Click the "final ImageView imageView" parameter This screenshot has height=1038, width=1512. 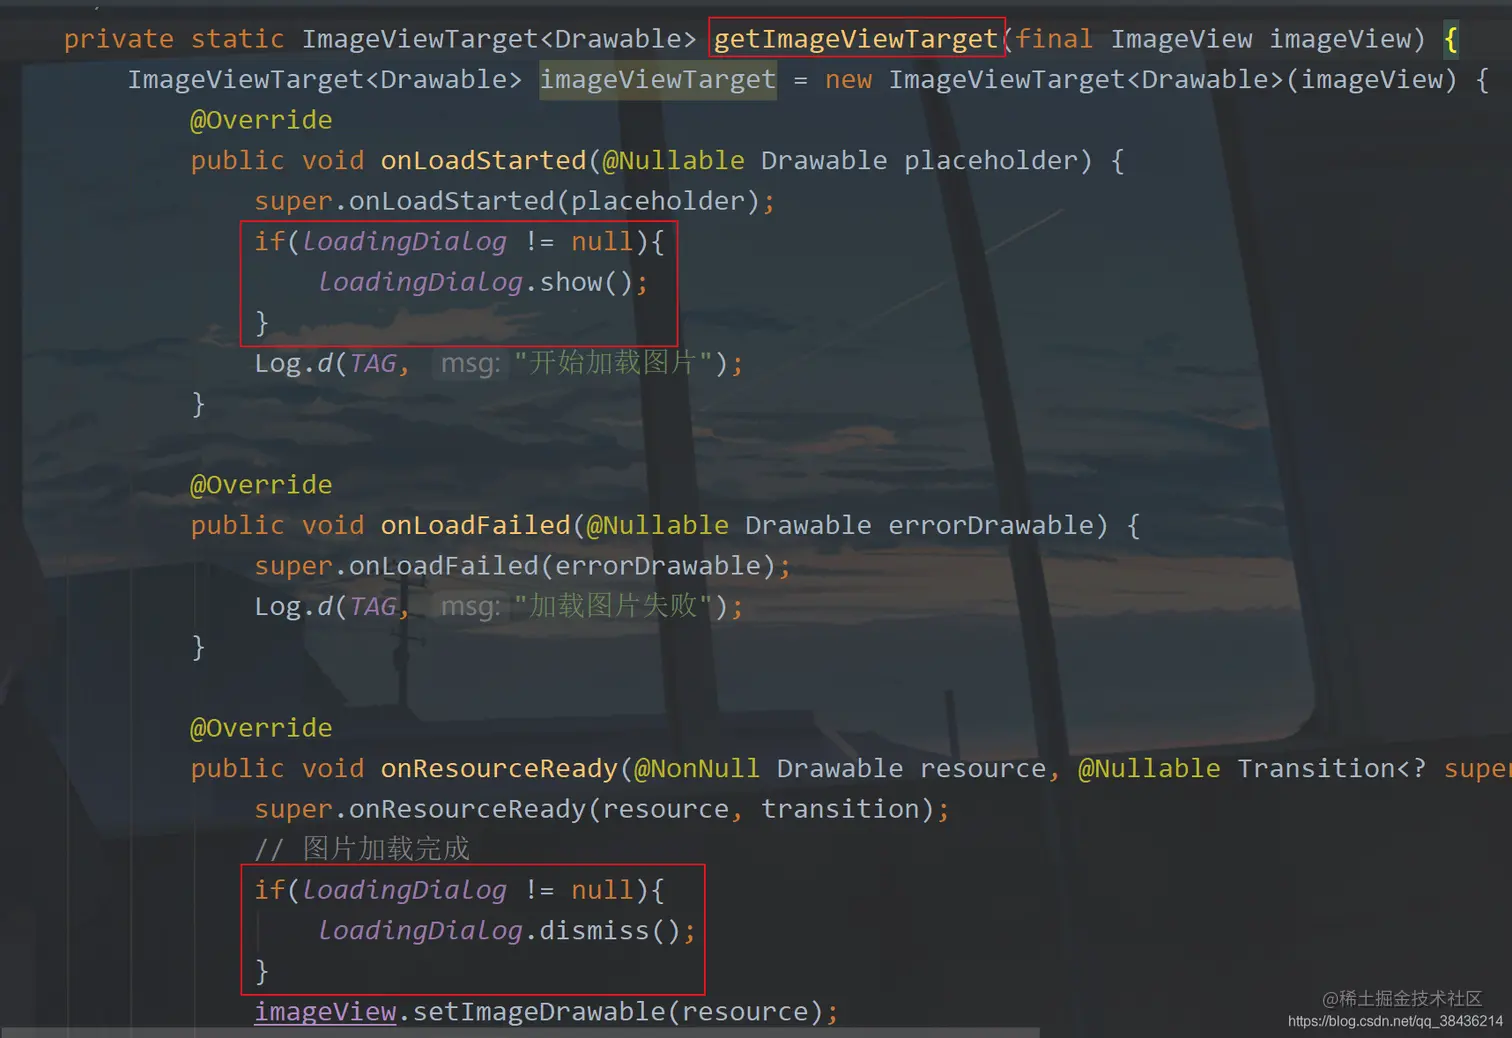1213,39
